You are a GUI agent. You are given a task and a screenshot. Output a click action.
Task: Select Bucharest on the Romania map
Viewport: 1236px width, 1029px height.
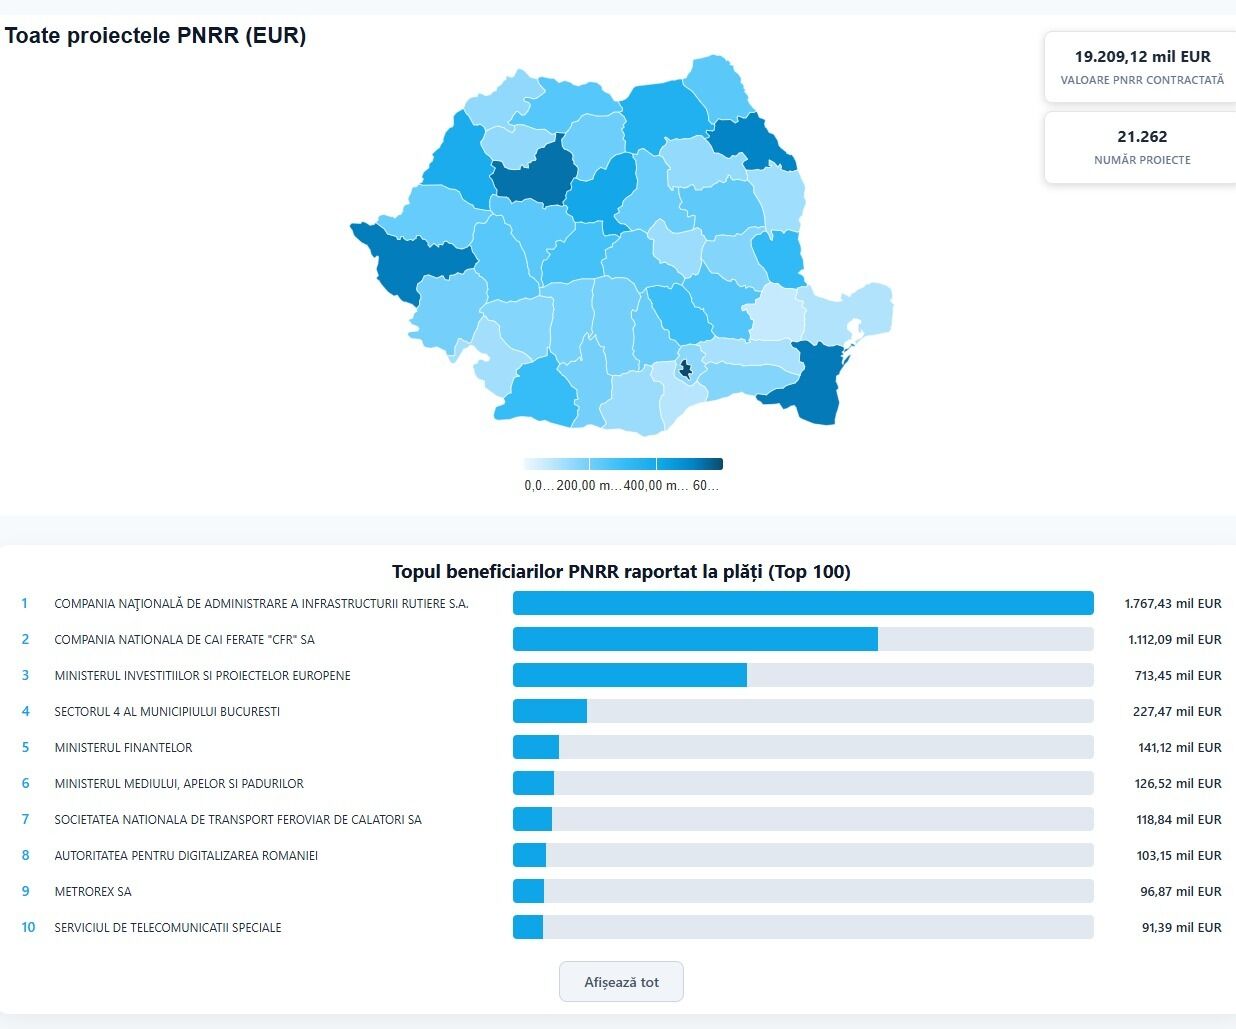coord(685,369)
